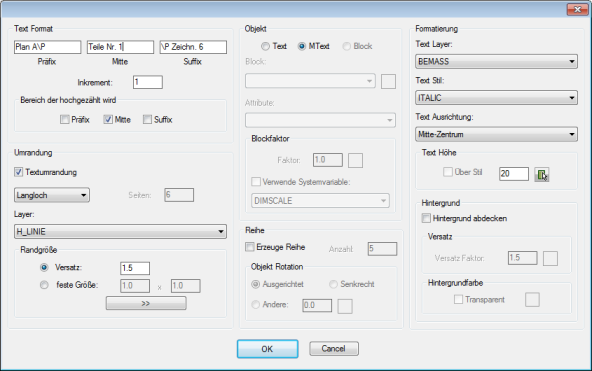This screenshot has width=592, height=371.
Task: Open the Text Layer BEMASS dropdown
Action: coord(496,62)
